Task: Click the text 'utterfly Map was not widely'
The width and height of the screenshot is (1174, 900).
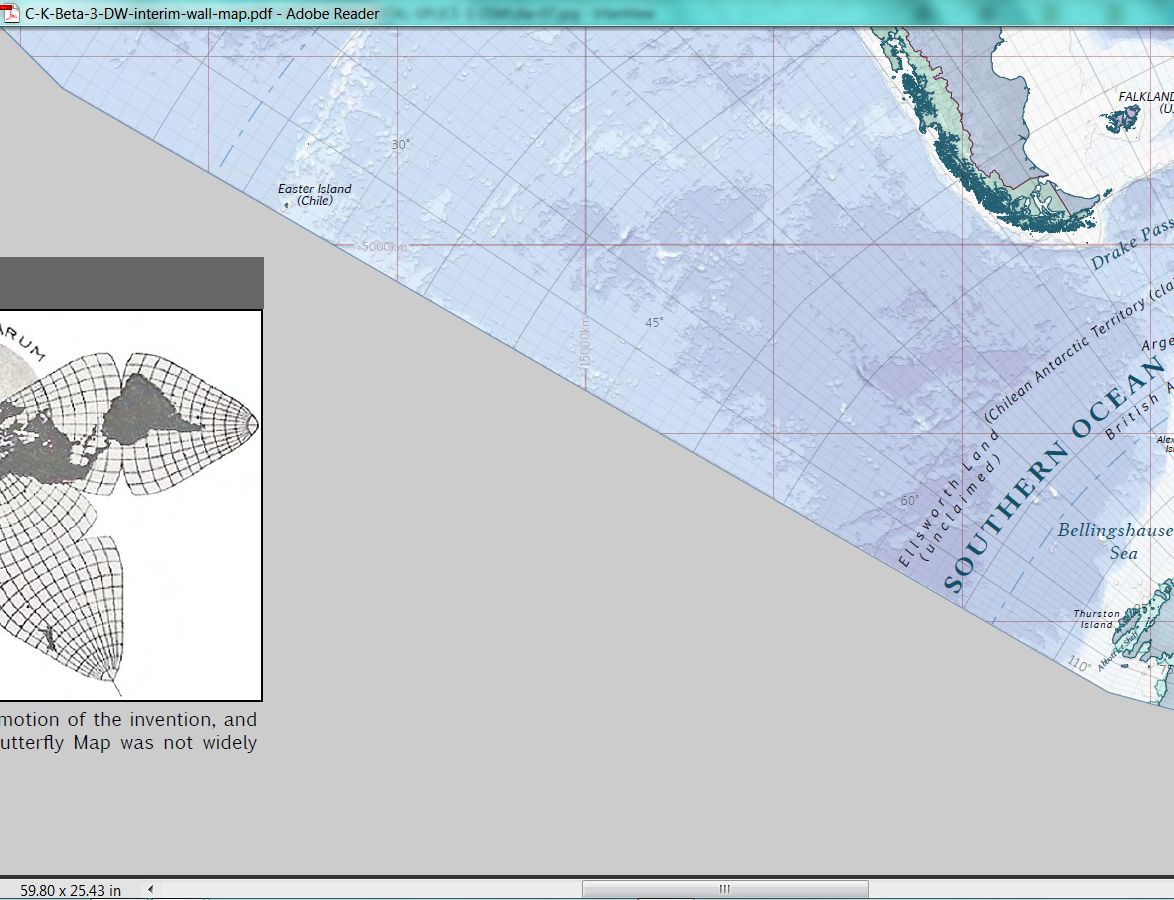Action: (129, 743)
